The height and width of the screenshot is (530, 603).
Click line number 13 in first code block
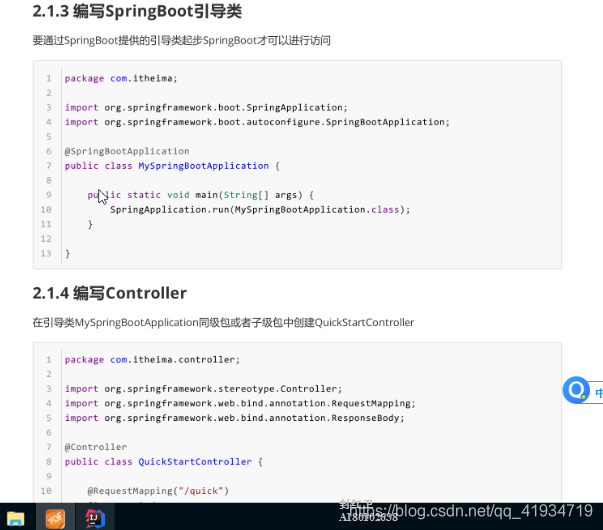pyautogui.click(x=46, y=253)
